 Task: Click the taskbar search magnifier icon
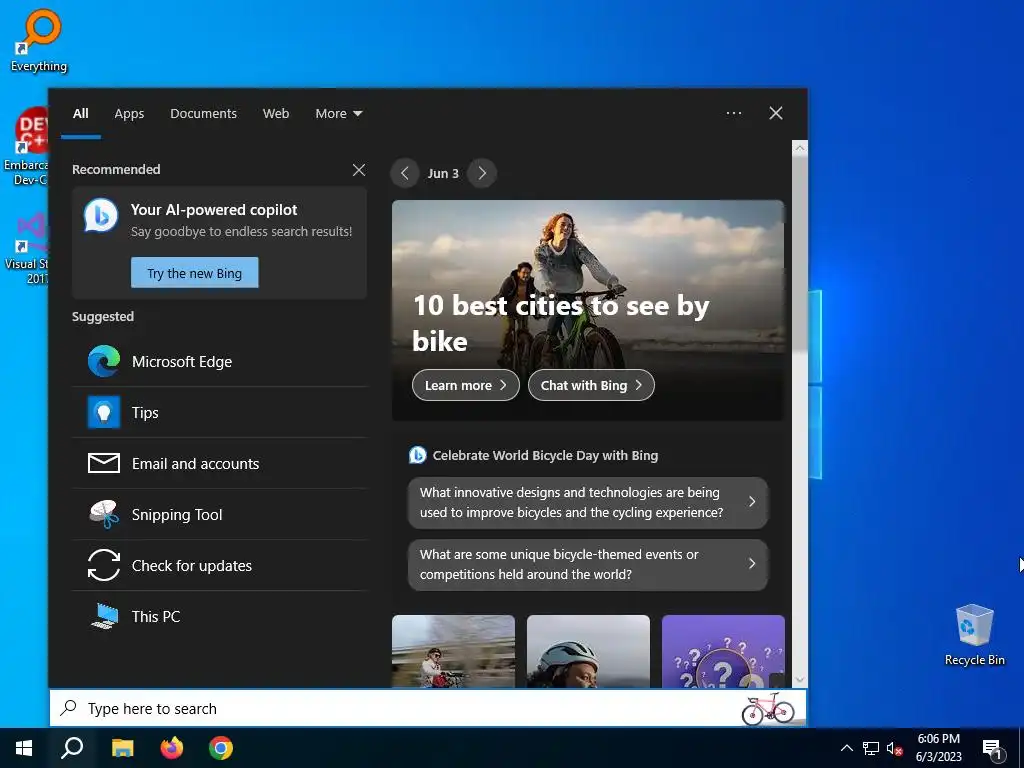click(72, 748)
